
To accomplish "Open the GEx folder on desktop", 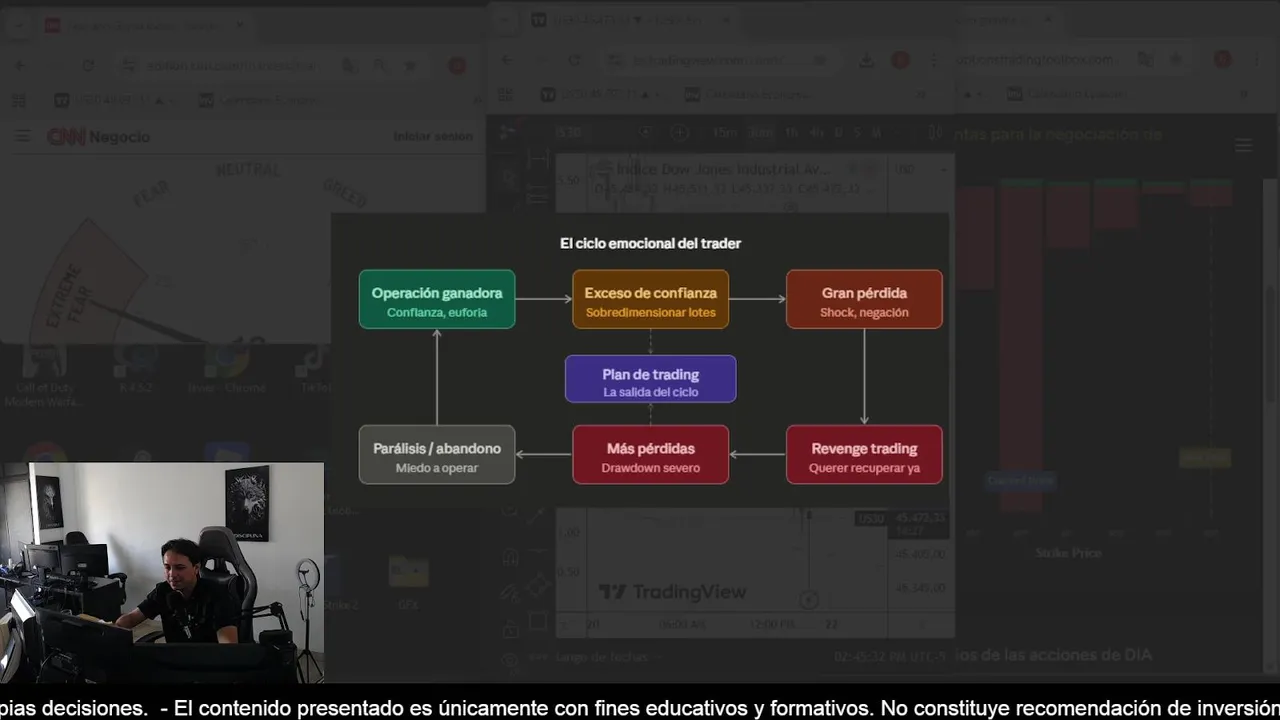I will [408, 582].
